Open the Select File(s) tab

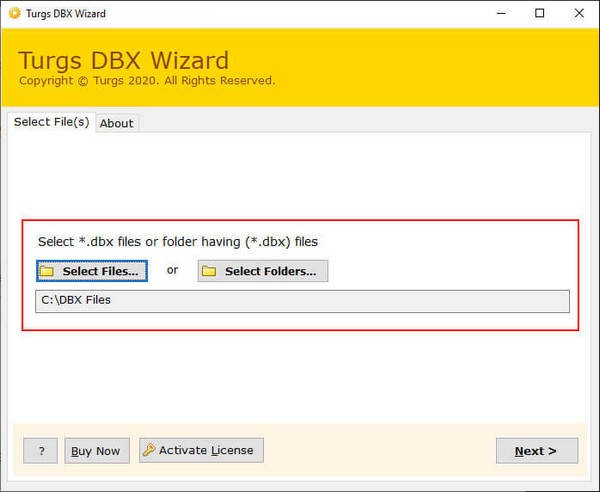click(x=51, y=122)
